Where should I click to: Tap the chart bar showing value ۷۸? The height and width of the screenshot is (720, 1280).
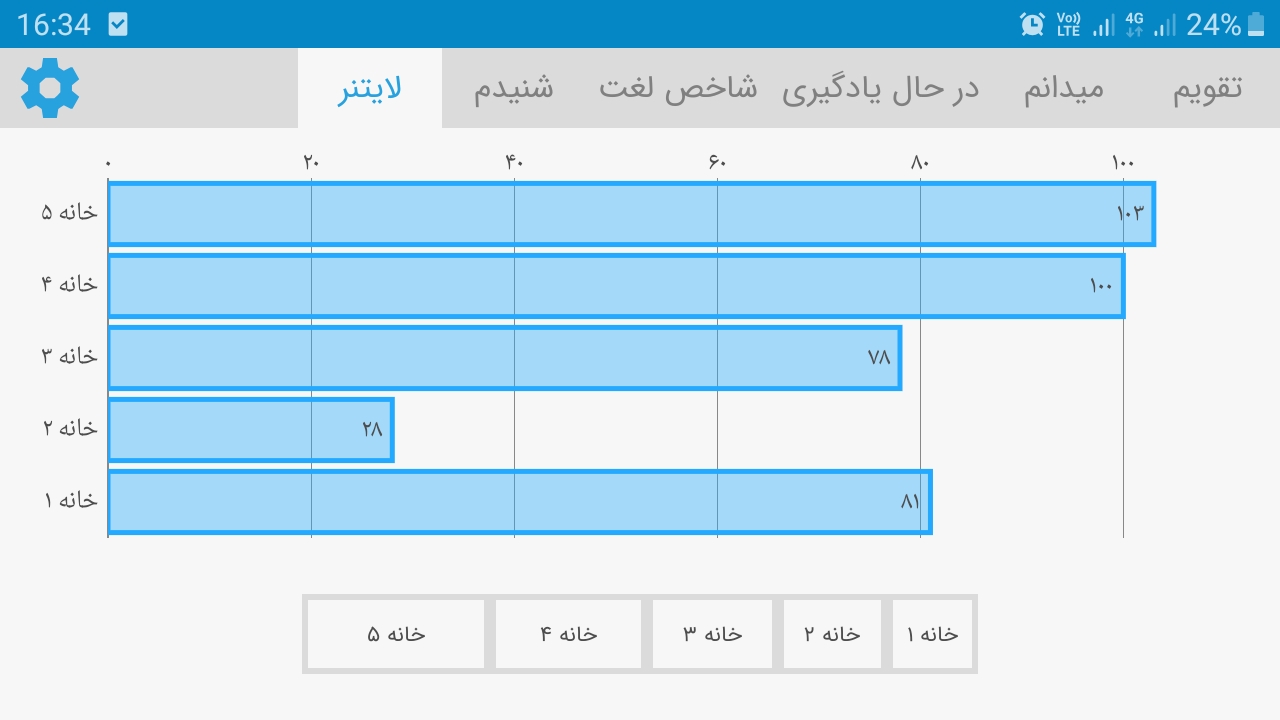coord(504,358)
